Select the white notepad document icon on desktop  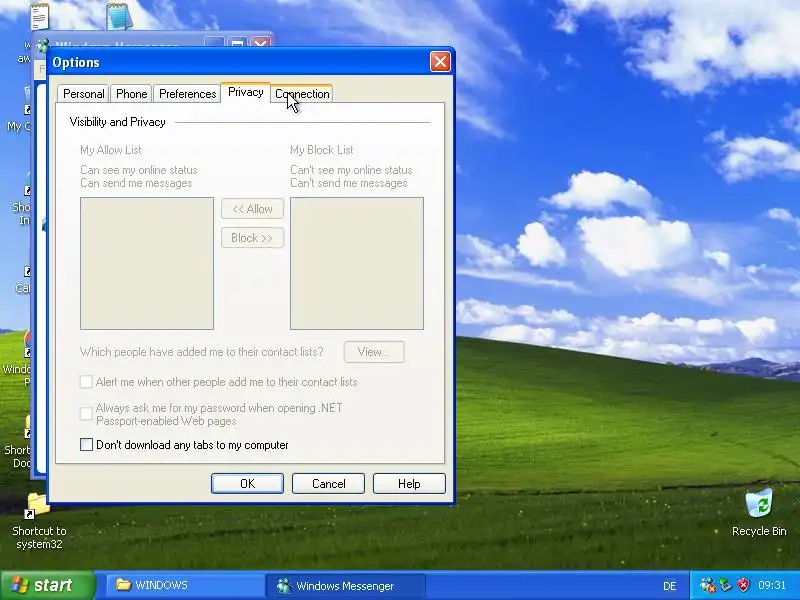(39, 15)
